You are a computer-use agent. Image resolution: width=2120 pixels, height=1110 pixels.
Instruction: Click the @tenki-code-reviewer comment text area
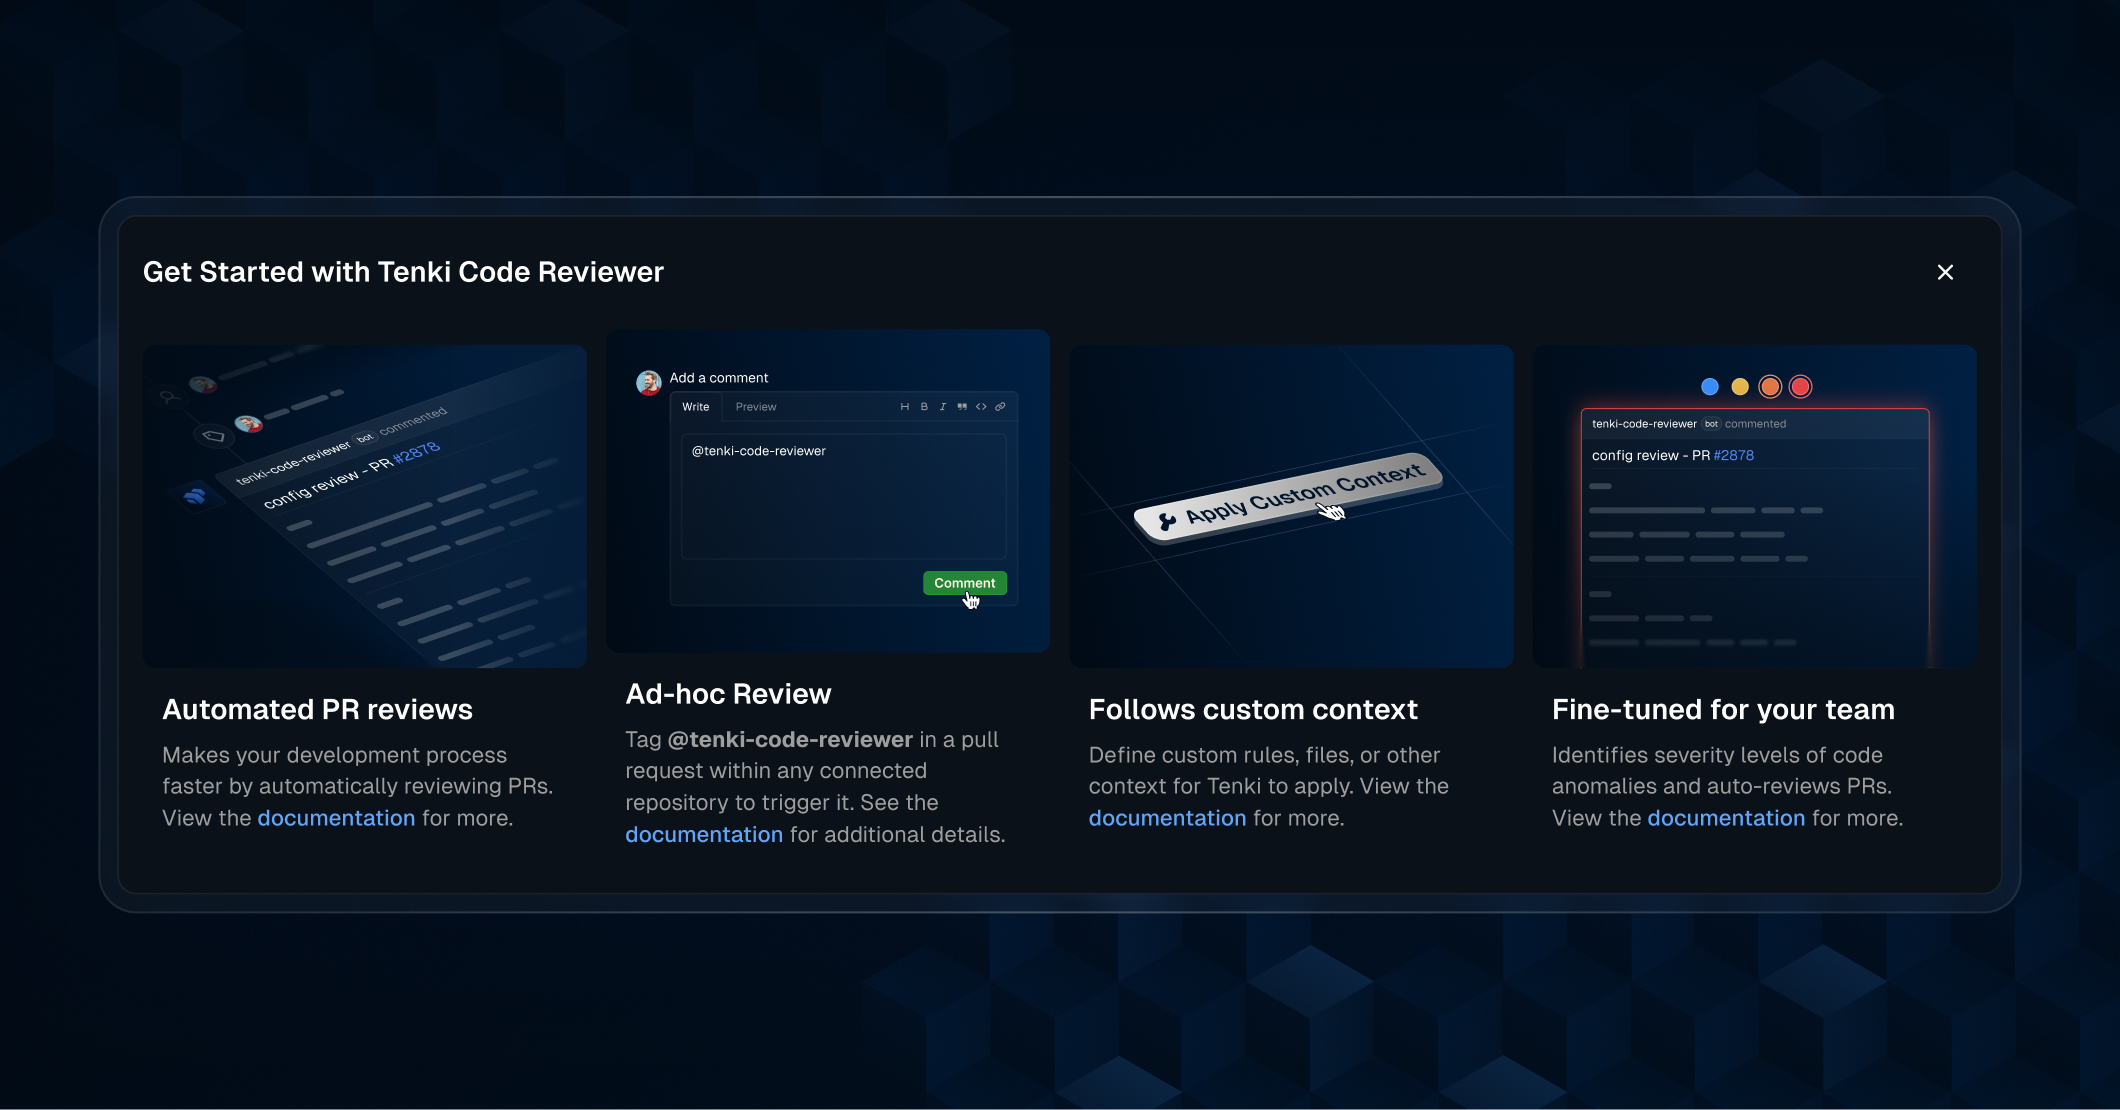(x=843, y=496)
